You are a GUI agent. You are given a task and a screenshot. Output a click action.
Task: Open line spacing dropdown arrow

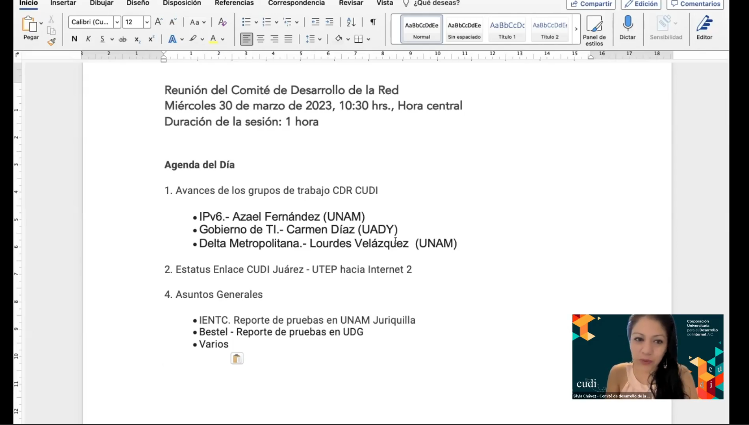coord(320,39)
